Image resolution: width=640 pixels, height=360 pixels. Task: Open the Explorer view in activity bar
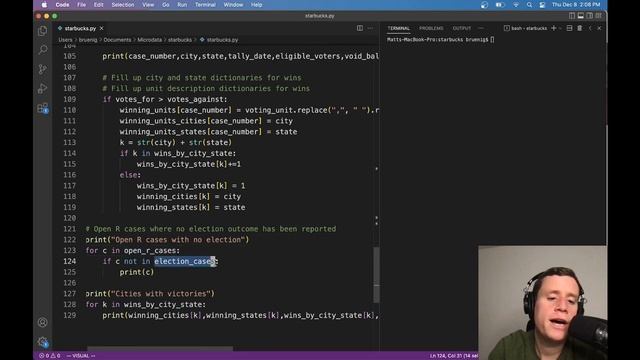coord(42,31)
